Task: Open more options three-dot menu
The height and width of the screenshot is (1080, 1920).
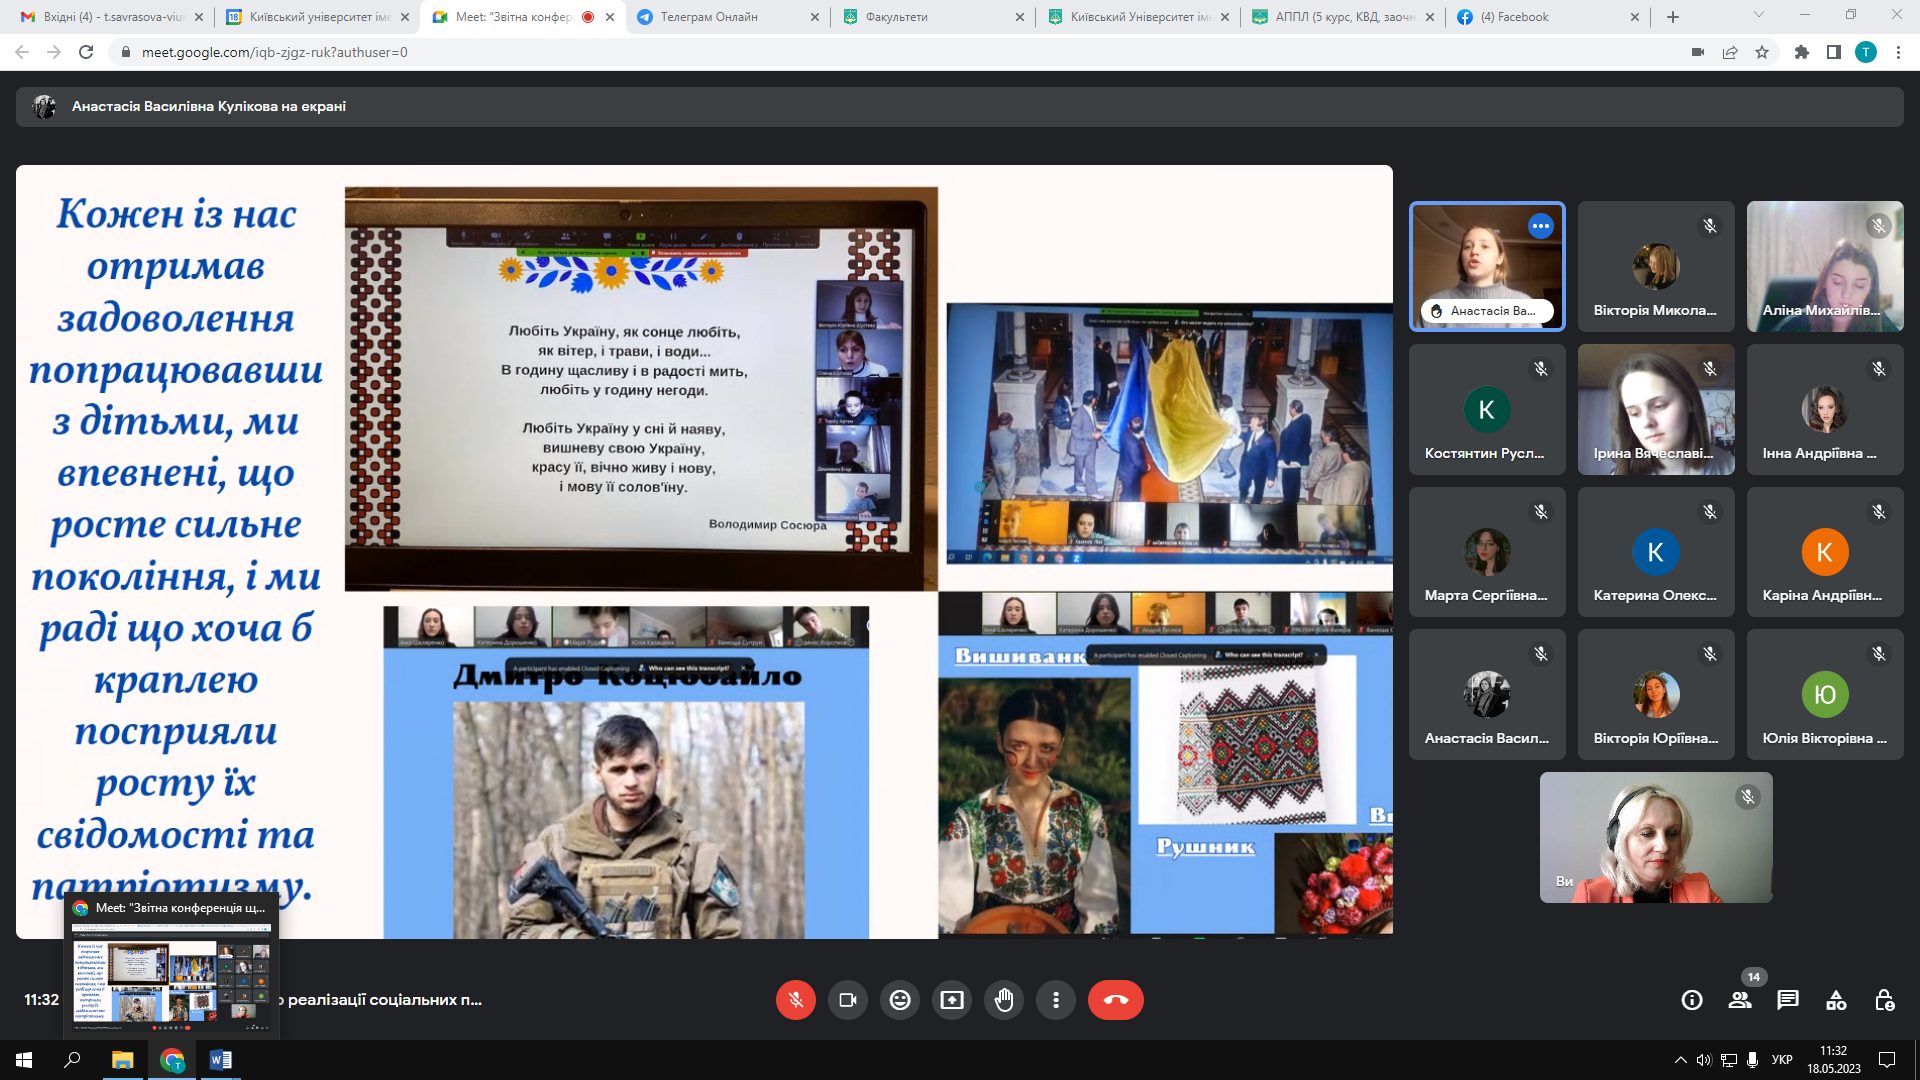Action: (1056, 1000)
